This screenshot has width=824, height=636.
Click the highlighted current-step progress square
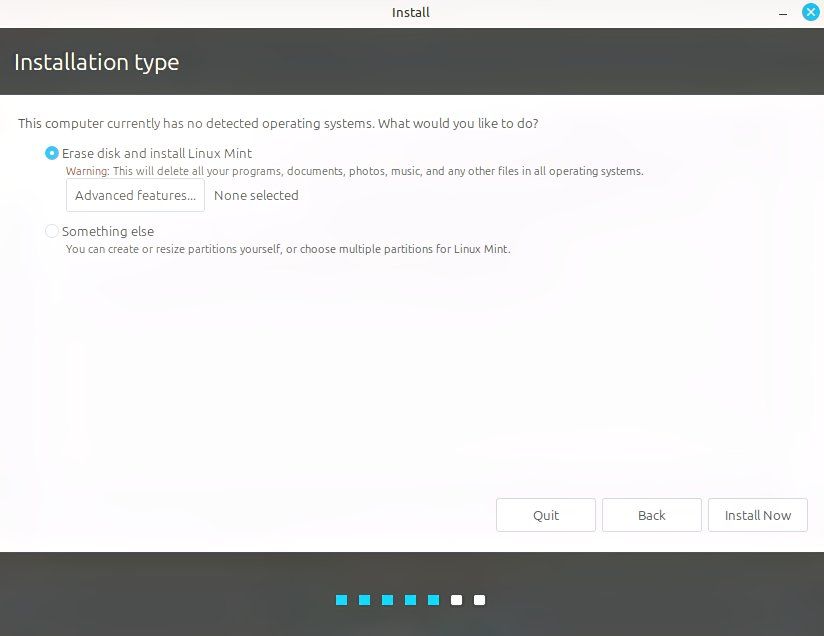click(x=433, y=599)
